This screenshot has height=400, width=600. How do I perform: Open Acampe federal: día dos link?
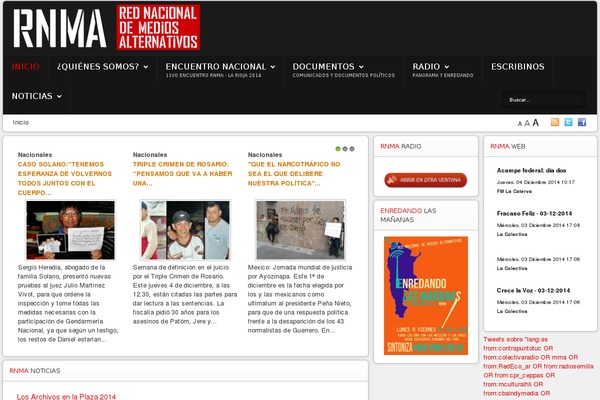coord(531,170)
